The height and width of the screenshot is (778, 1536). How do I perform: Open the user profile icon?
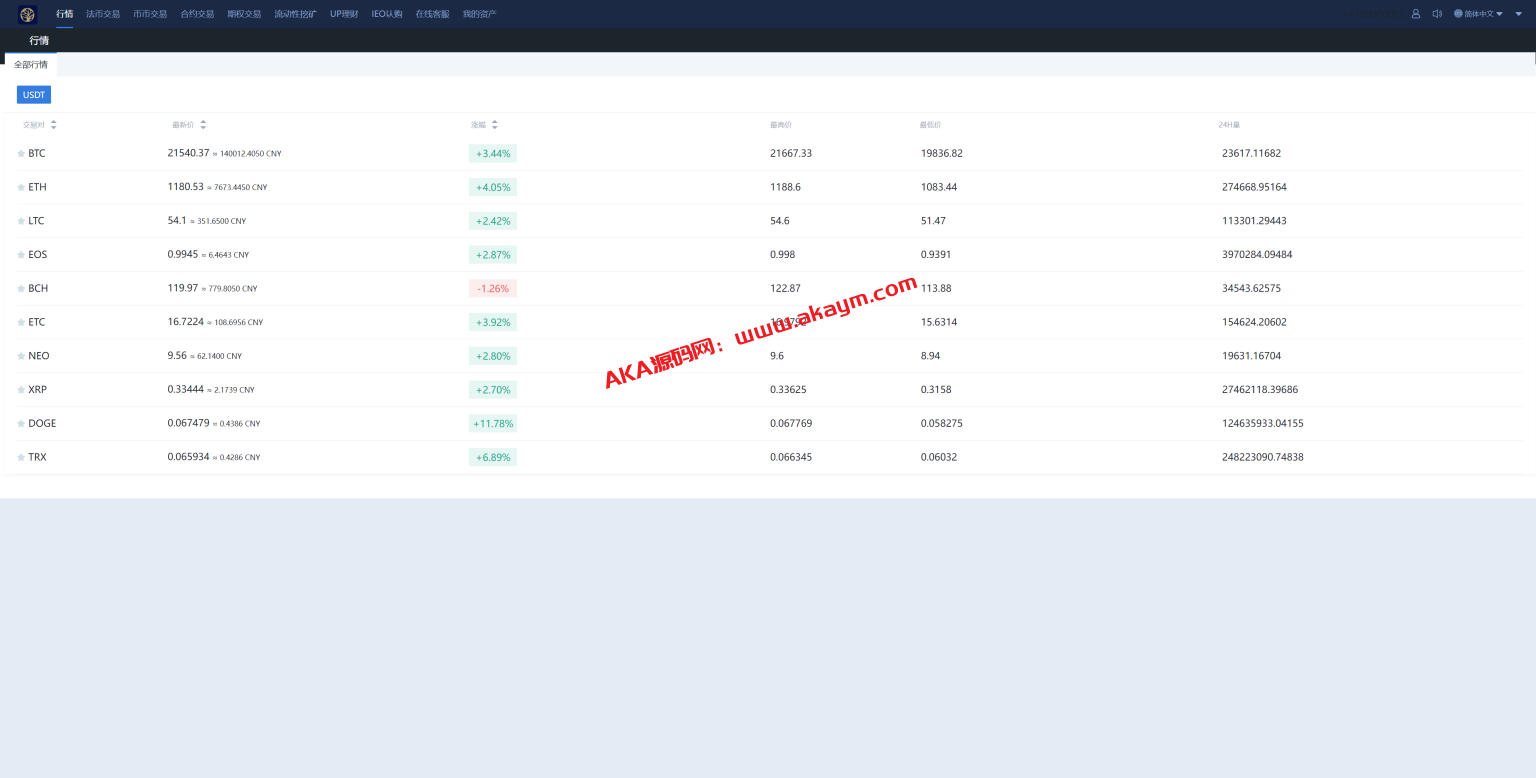(1415, 14)
